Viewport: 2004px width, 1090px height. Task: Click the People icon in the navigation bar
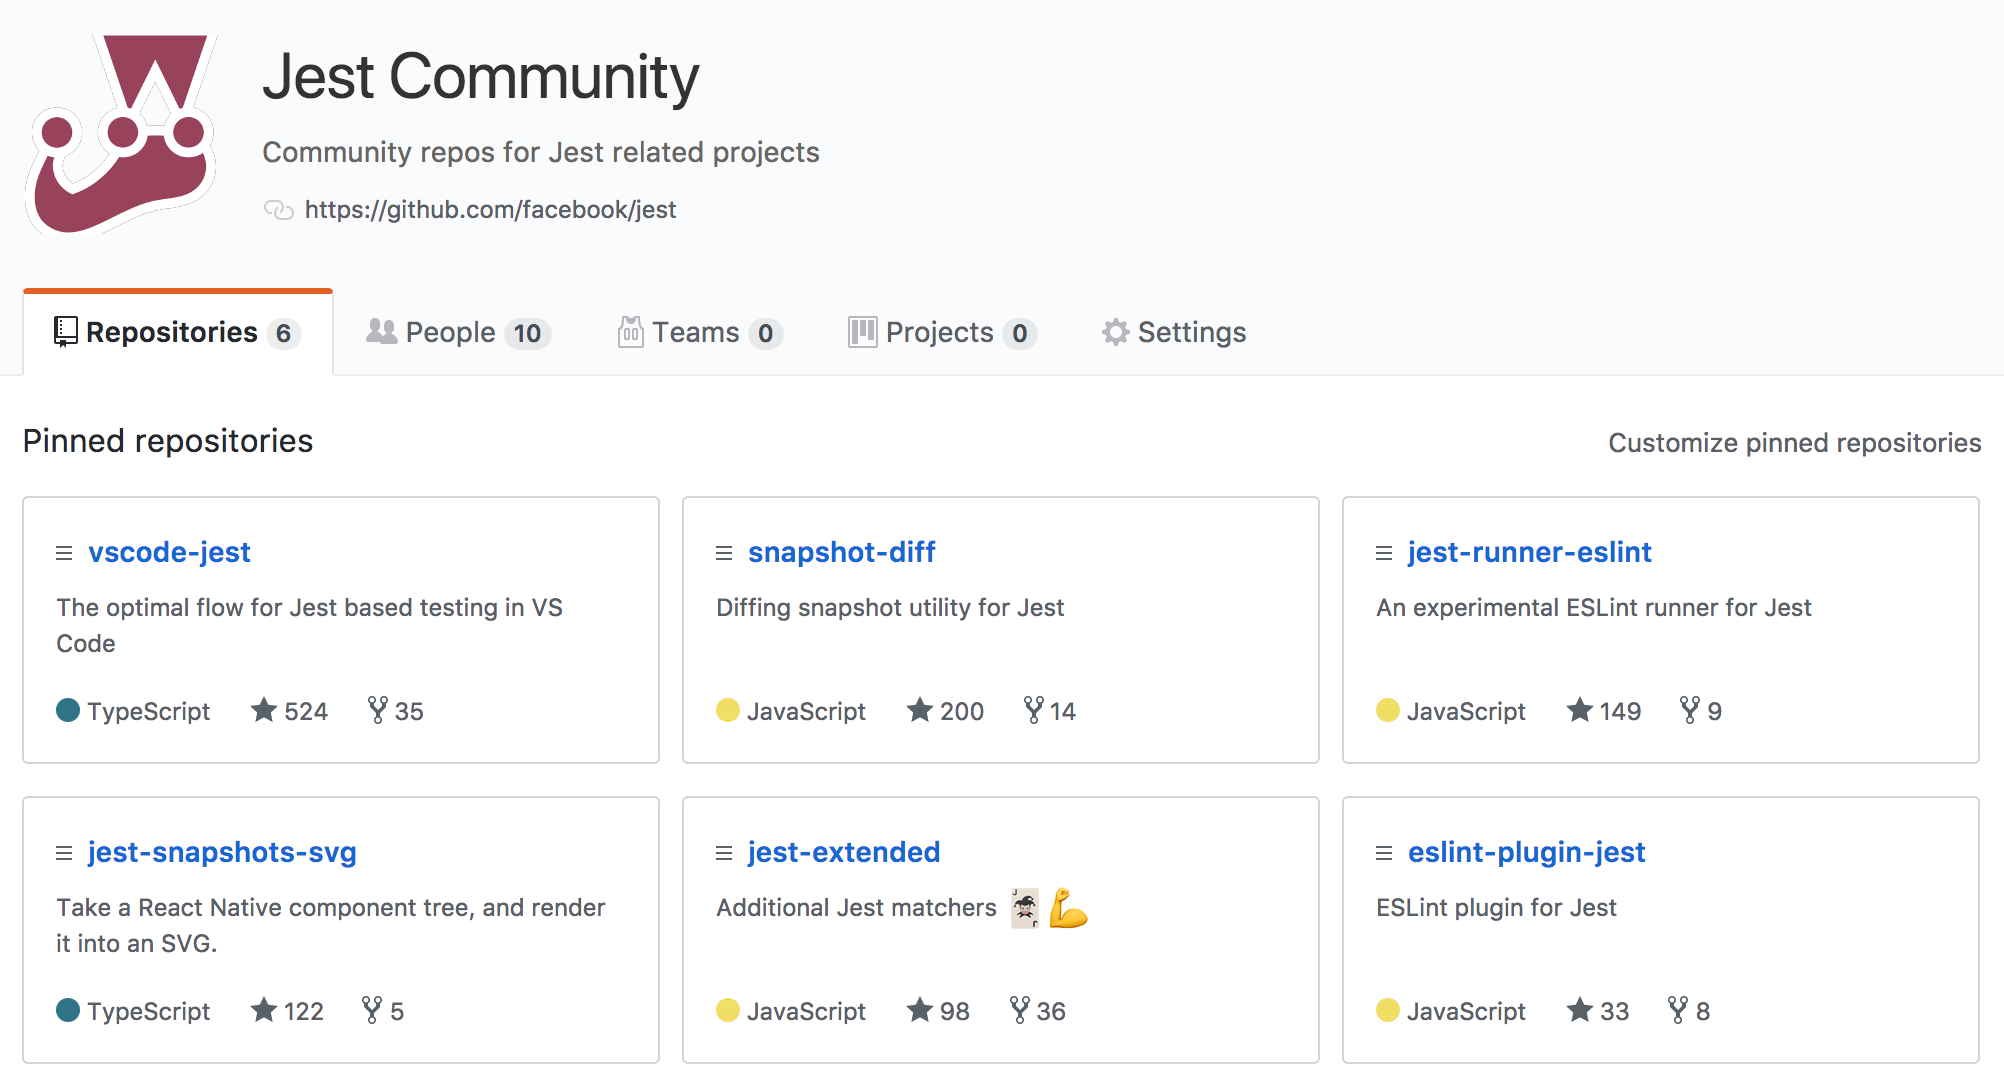point(380,331)
